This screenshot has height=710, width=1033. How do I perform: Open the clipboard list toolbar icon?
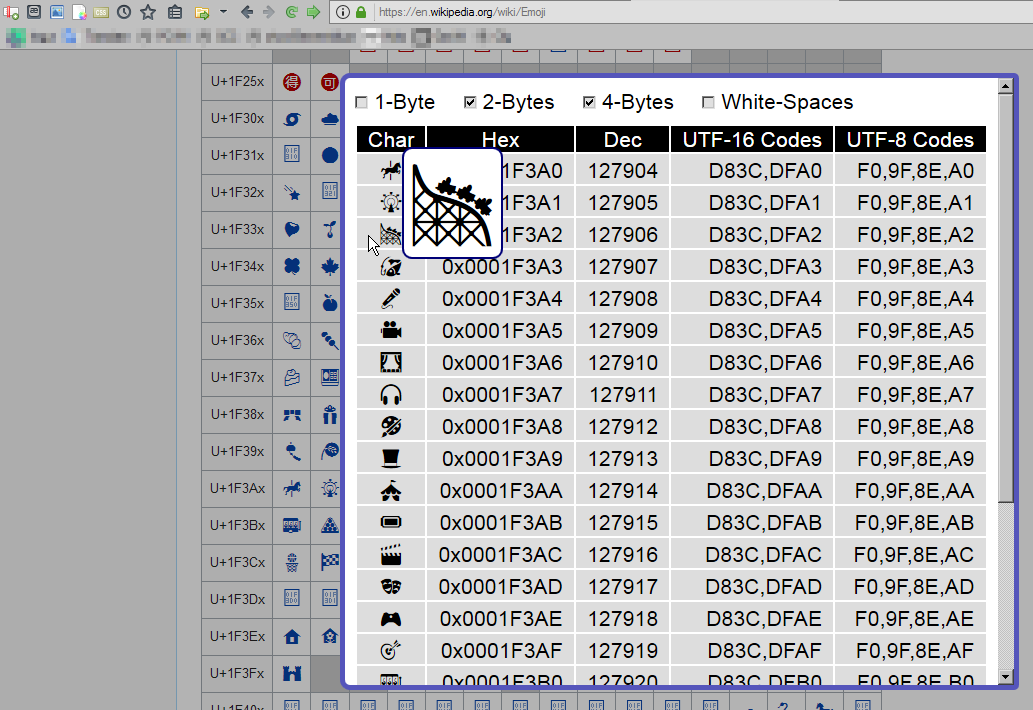coord(175,12)
